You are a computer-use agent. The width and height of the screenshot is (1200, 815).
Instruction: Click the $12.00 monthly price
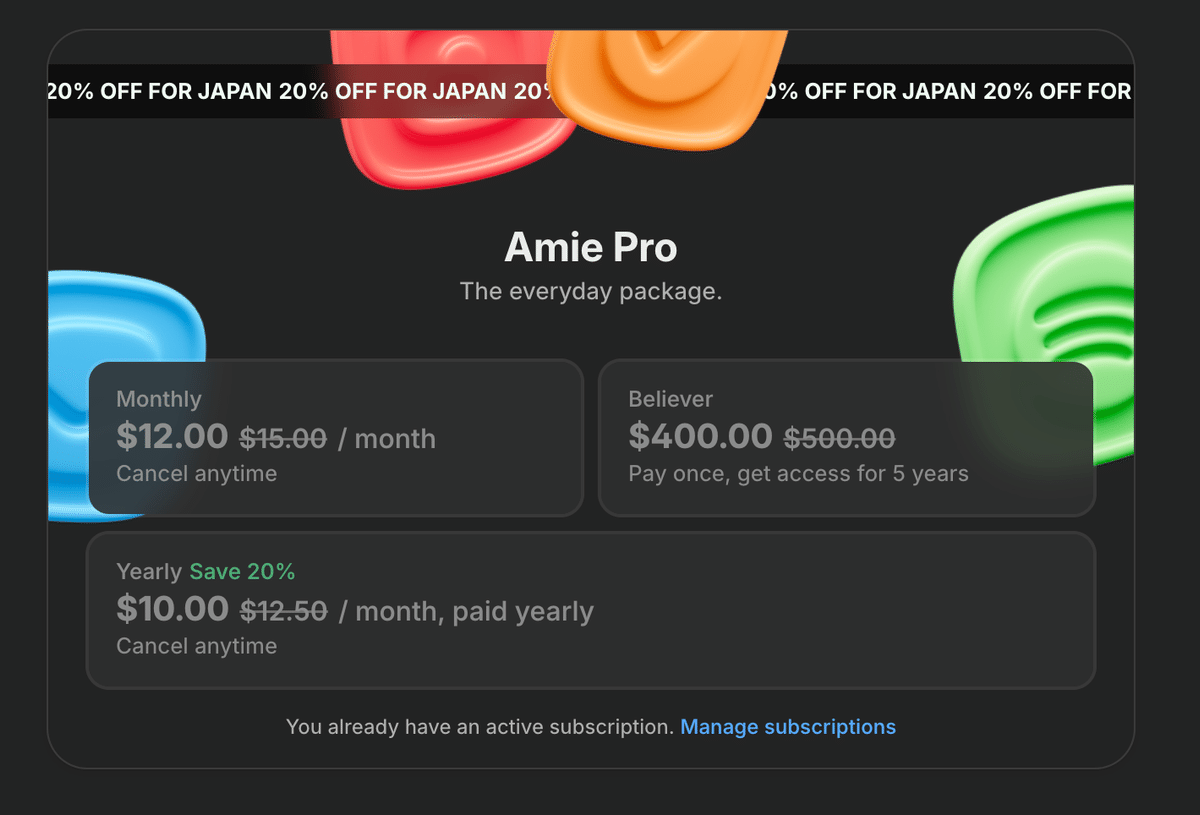[172, 436]
